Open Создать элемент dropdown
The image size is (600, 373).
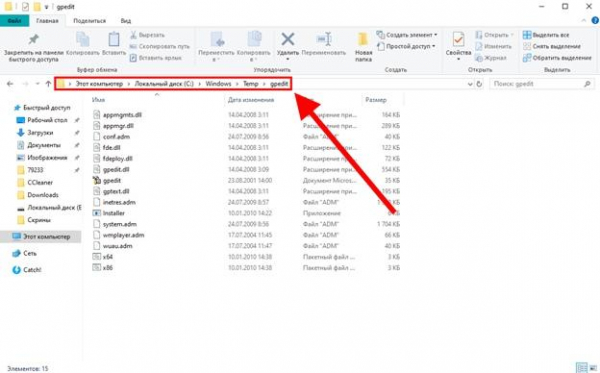click(406, 35)
